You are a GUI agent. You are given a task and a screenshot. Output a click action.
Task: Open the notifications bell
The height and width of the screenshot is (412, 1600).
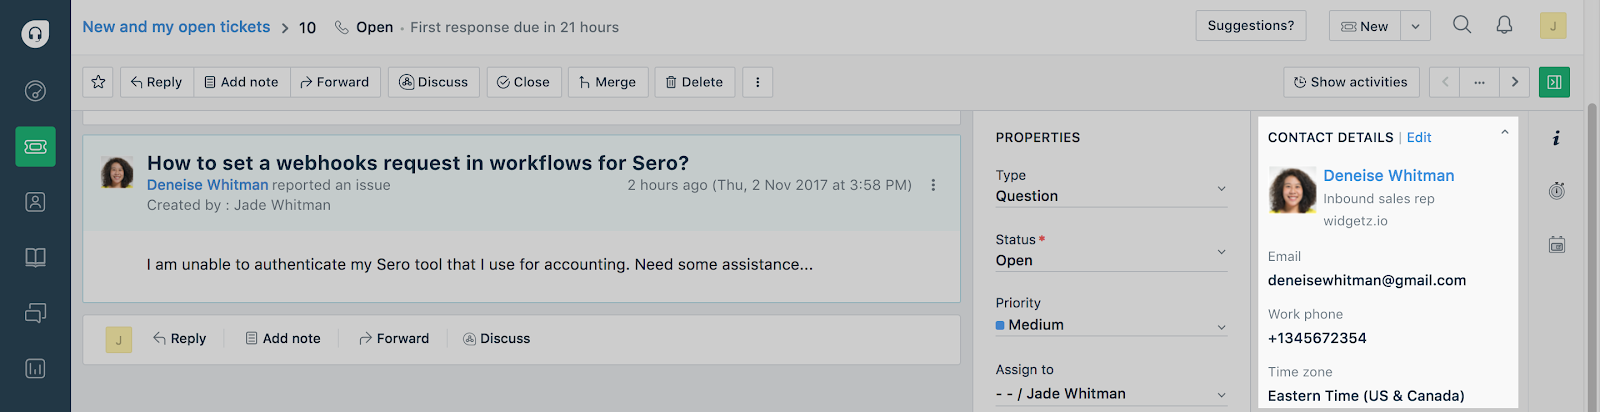point(1504,26)
